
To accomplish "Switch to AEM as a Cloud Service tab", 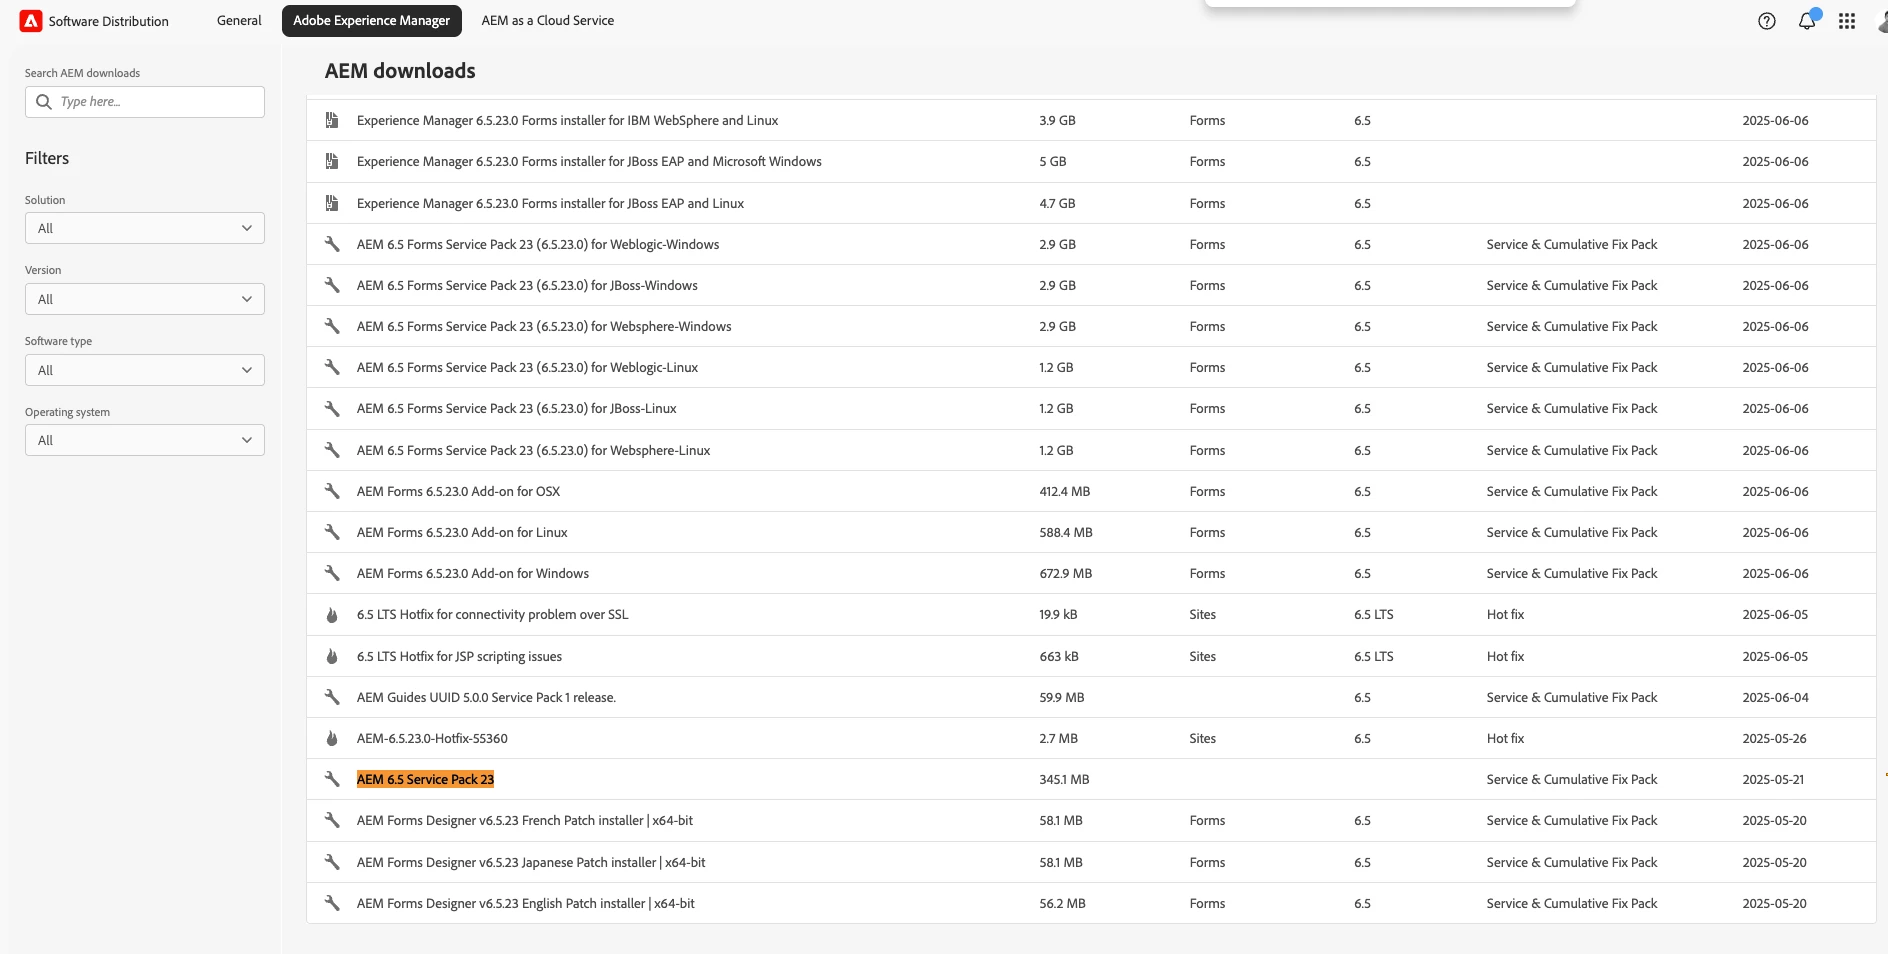I will [x=548, y=21].
